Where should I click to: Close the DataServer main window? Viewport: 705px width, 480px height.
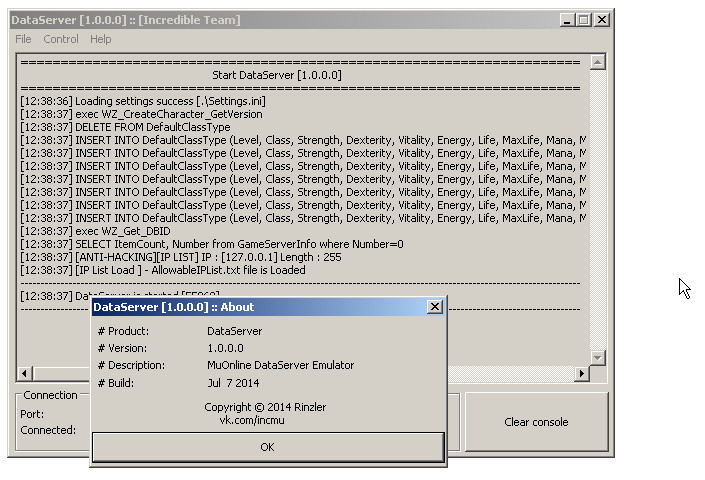(x=602, y=20)
